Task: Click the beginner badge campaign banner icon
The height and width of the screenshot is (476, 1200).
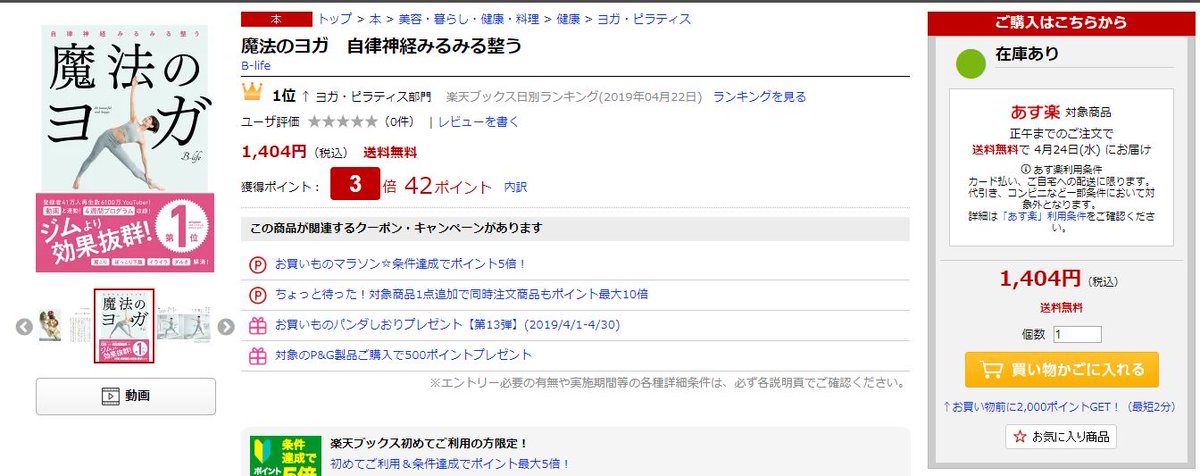Action: click(285, 456)
